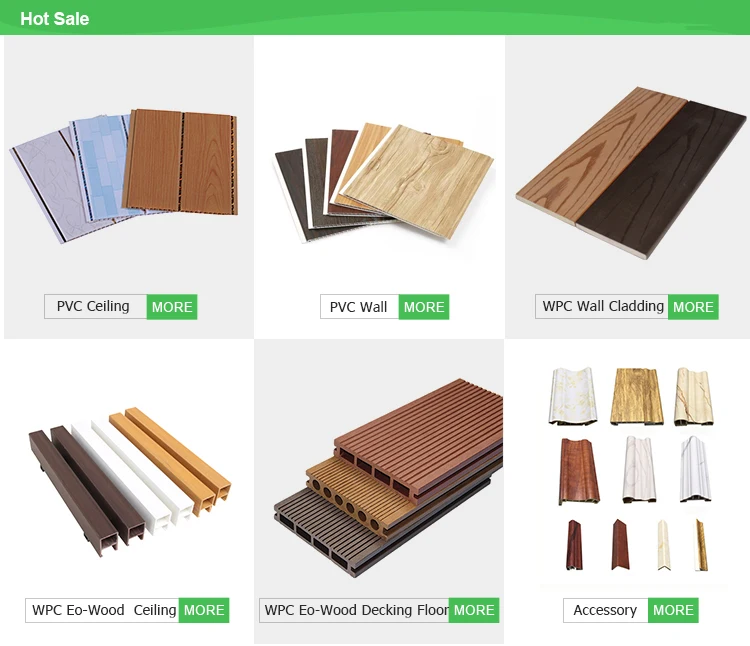Select the stacked decking floor boards image
750x646 pixels.
click(x=388, y=477)
